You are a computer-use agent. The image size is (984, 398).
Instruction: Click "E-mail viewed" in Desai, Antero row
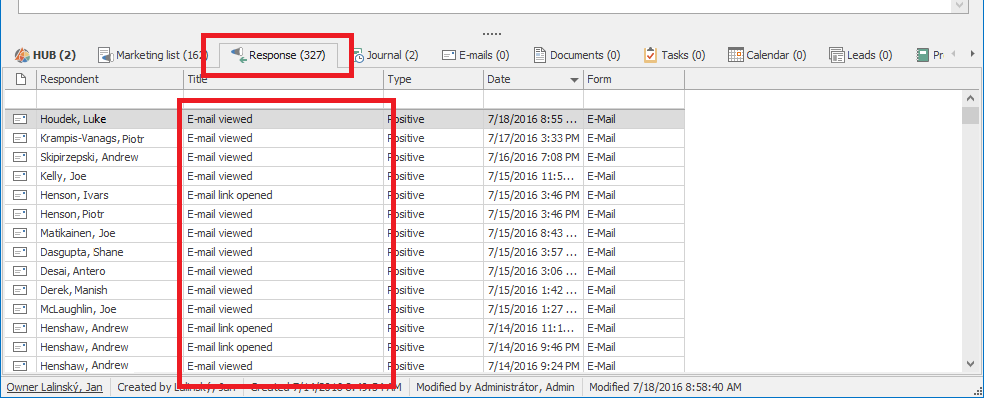coord(220,271)
